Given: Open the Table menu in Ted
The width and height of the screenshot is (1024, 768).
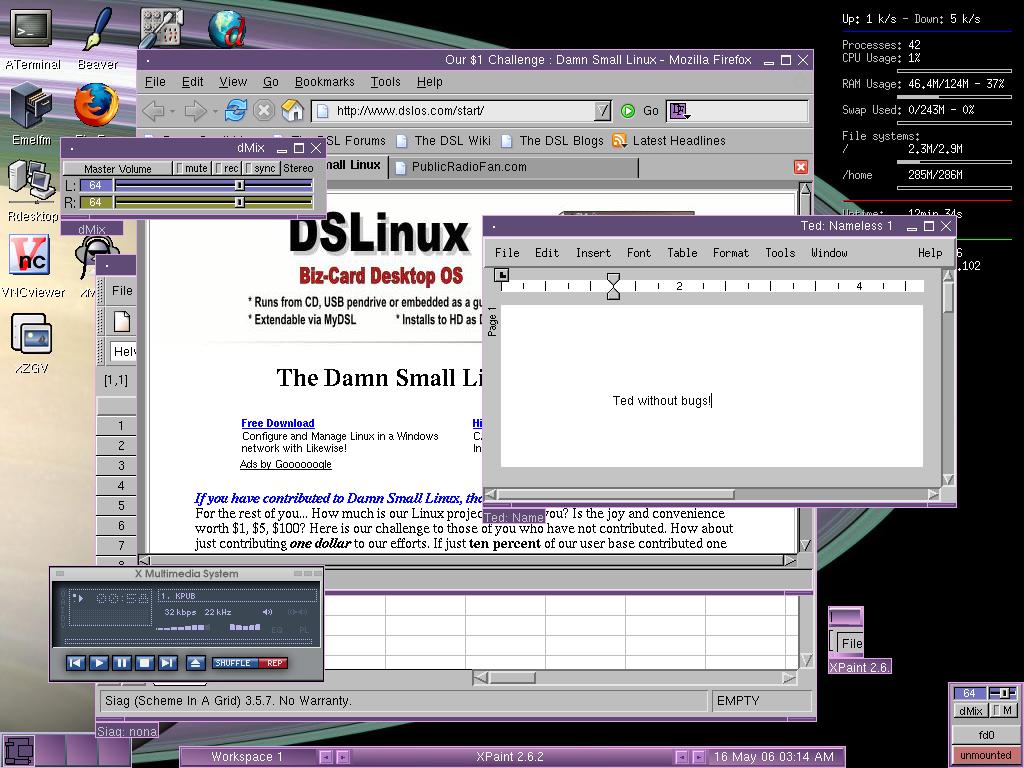Looking at the screenshot, I should point(682,253).
